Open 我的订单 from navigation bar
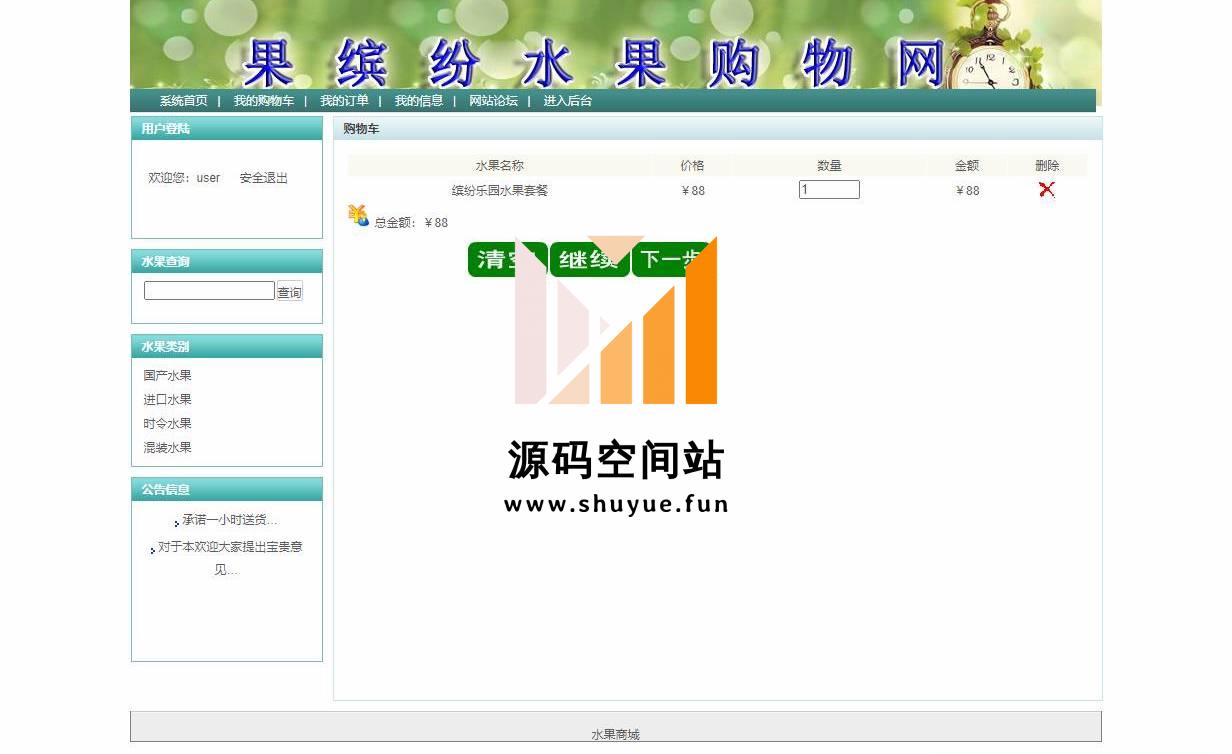Viewport: 1232px width, 754px height. pos(344,101)
